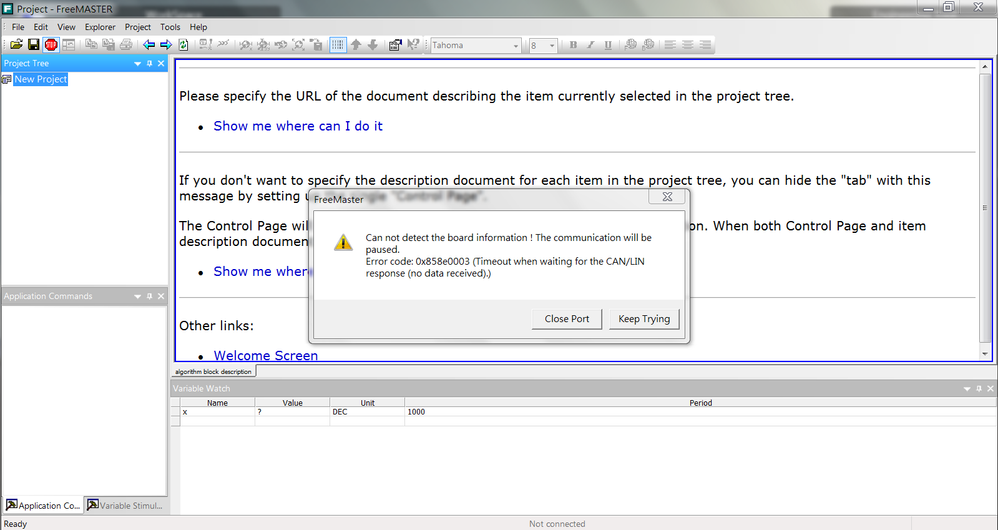Click the gray down arrow toolbar icon
The height and width of the screenshot is (530, 998).
373,45
